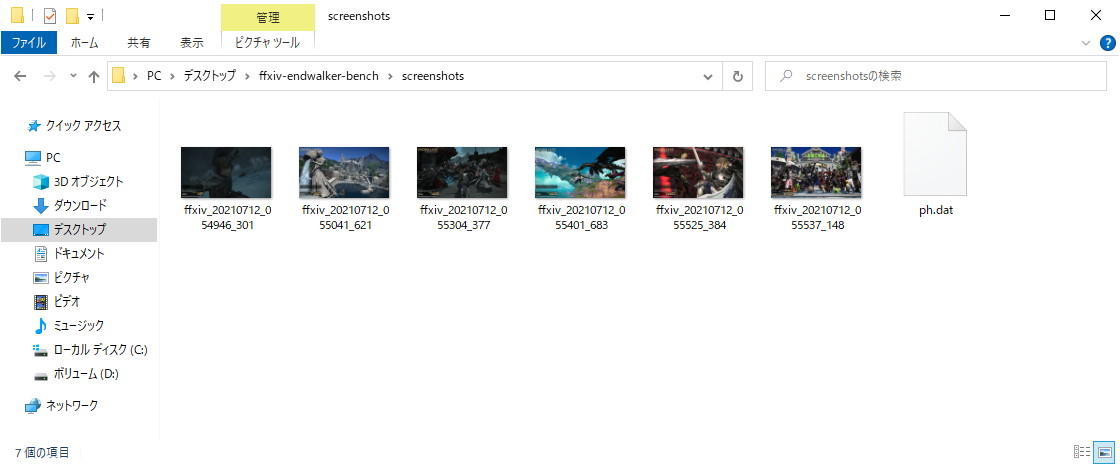This screenshot has width=1120, height=465.
Task: Select thumbnail ffxiv_20210712_055537_148
Action: (816, 172)
